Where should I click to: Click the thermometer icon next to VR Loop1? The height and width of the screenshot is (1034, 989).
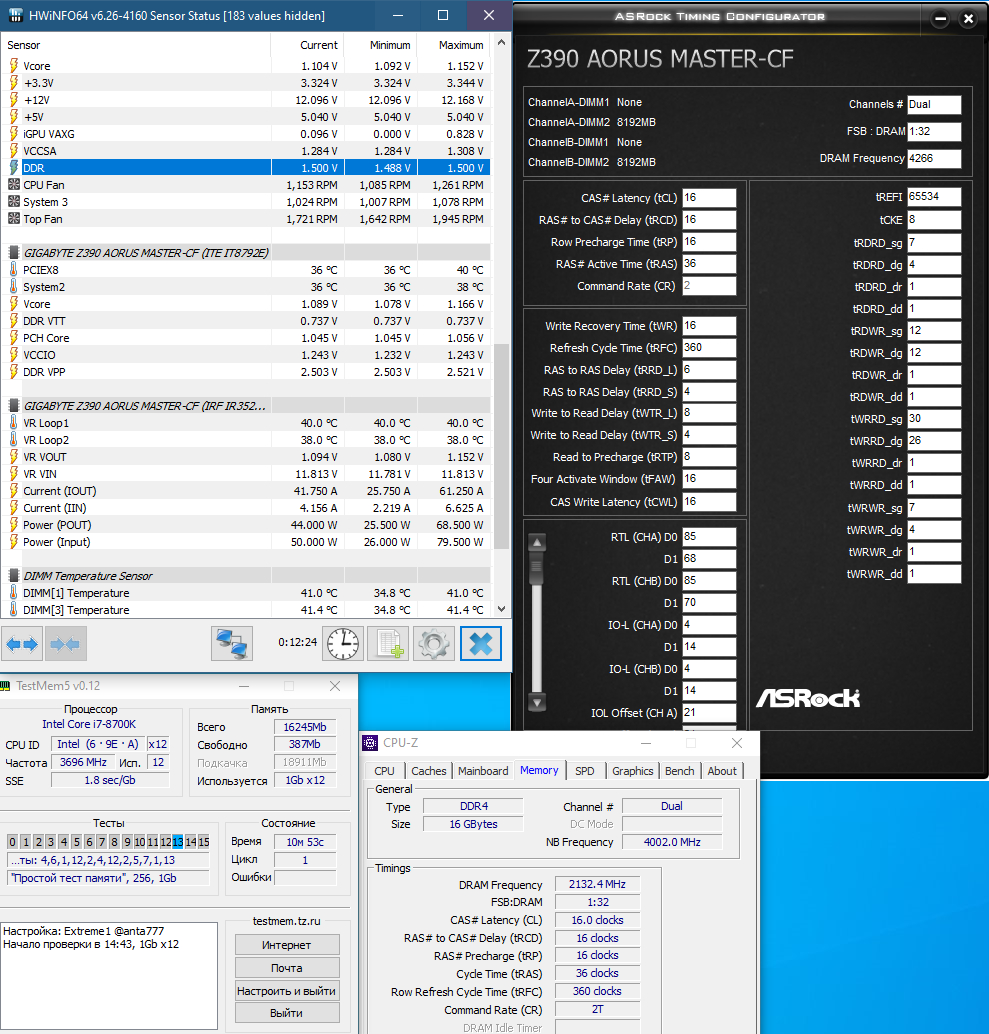tap(13, 422)
